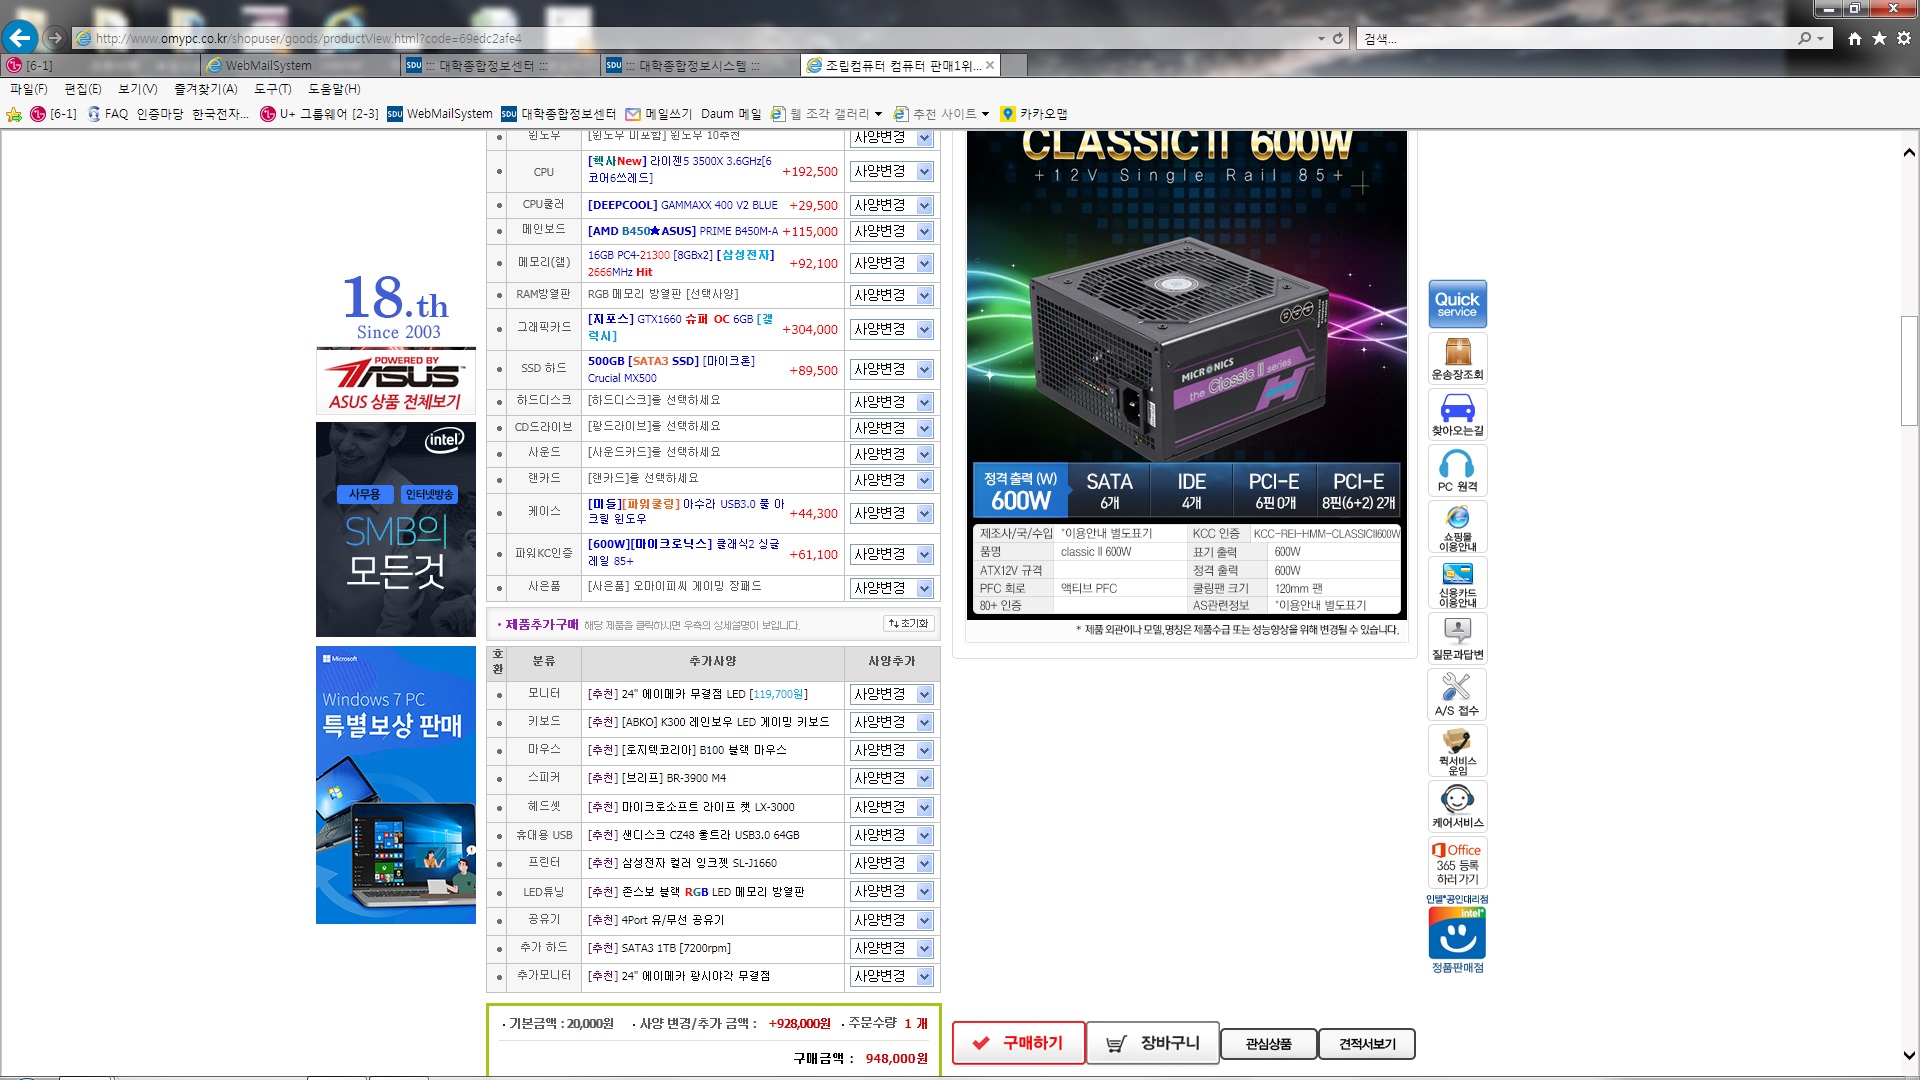Click the browser back arrow button
This screenshot has height=1080, width=1920.
coord(20,38)
